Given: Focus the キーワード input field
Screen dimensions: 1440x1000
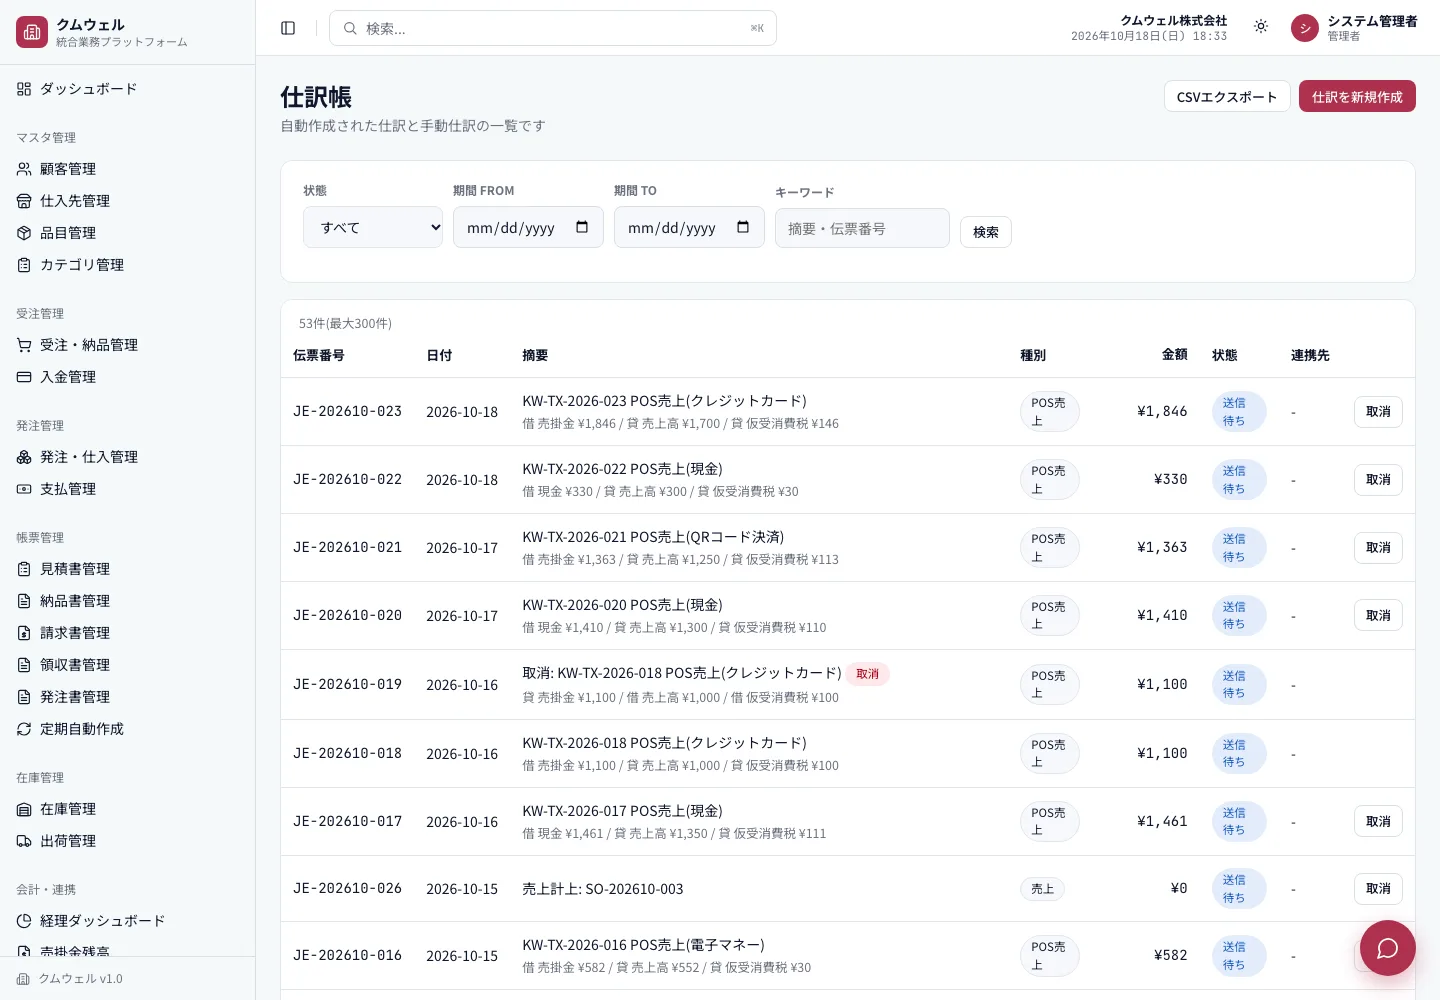Looking at the screenshot, I should pos(862,228).
